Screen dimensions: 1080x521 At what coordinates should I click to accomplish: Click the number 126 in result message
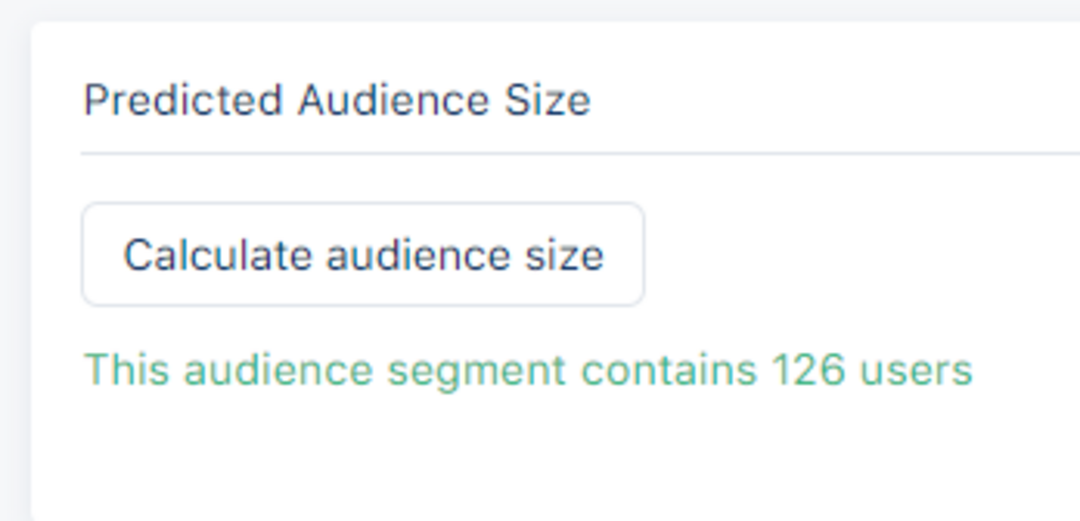(806, 370)
